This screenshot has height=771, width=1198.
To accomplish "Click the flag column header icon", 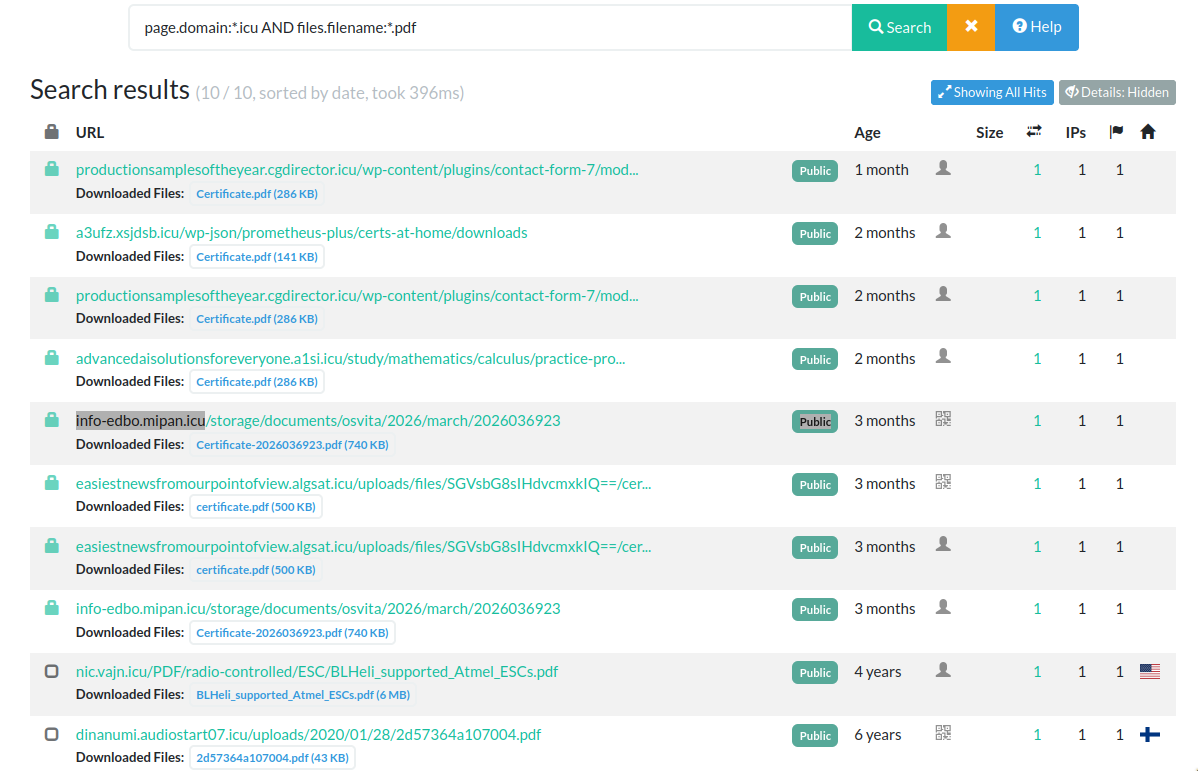I will tap(1116, 131).
